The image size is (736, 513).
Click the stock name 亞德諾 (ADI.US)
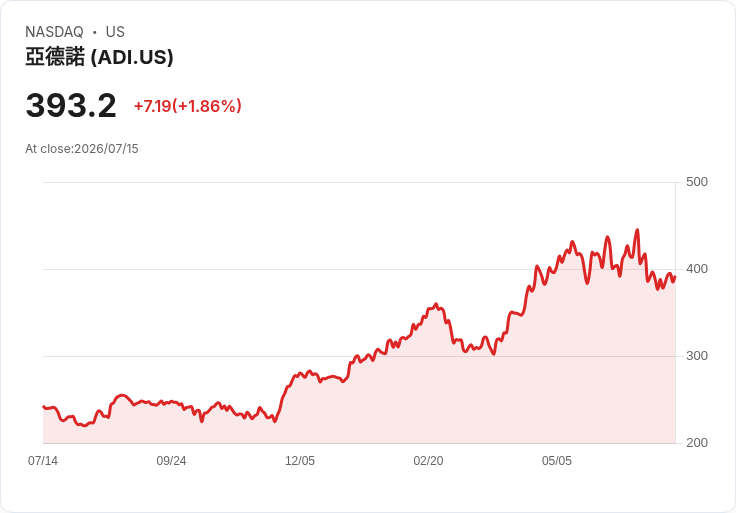[100, 57]
